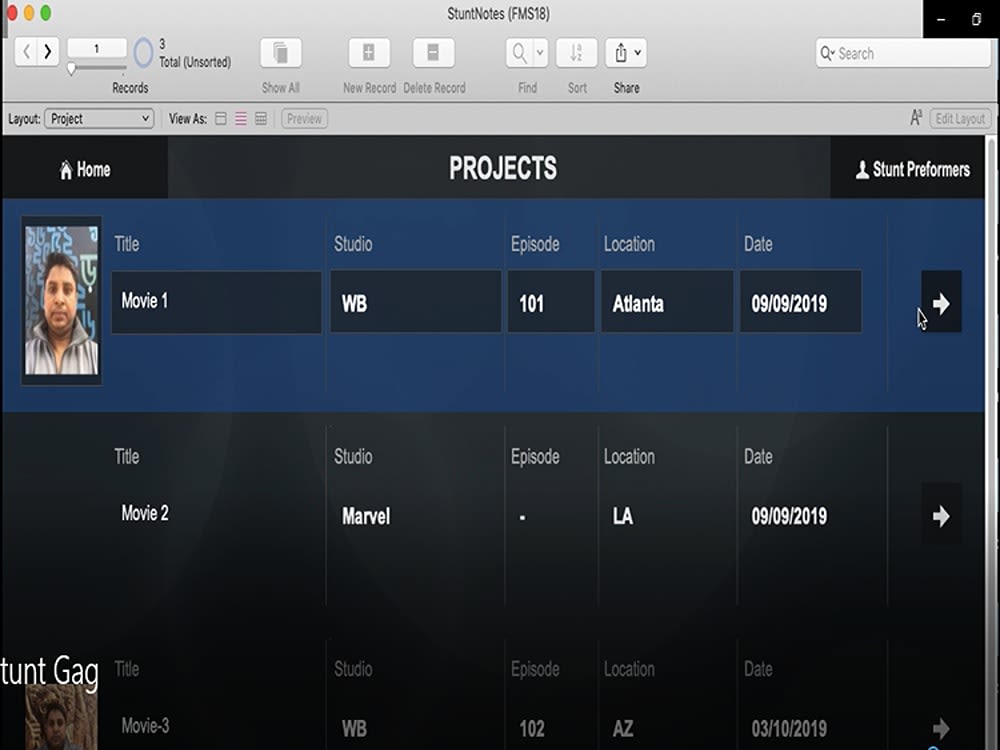Navigate to Home
The height and width of the screenshot is (750, 1000).
point(85,169)
